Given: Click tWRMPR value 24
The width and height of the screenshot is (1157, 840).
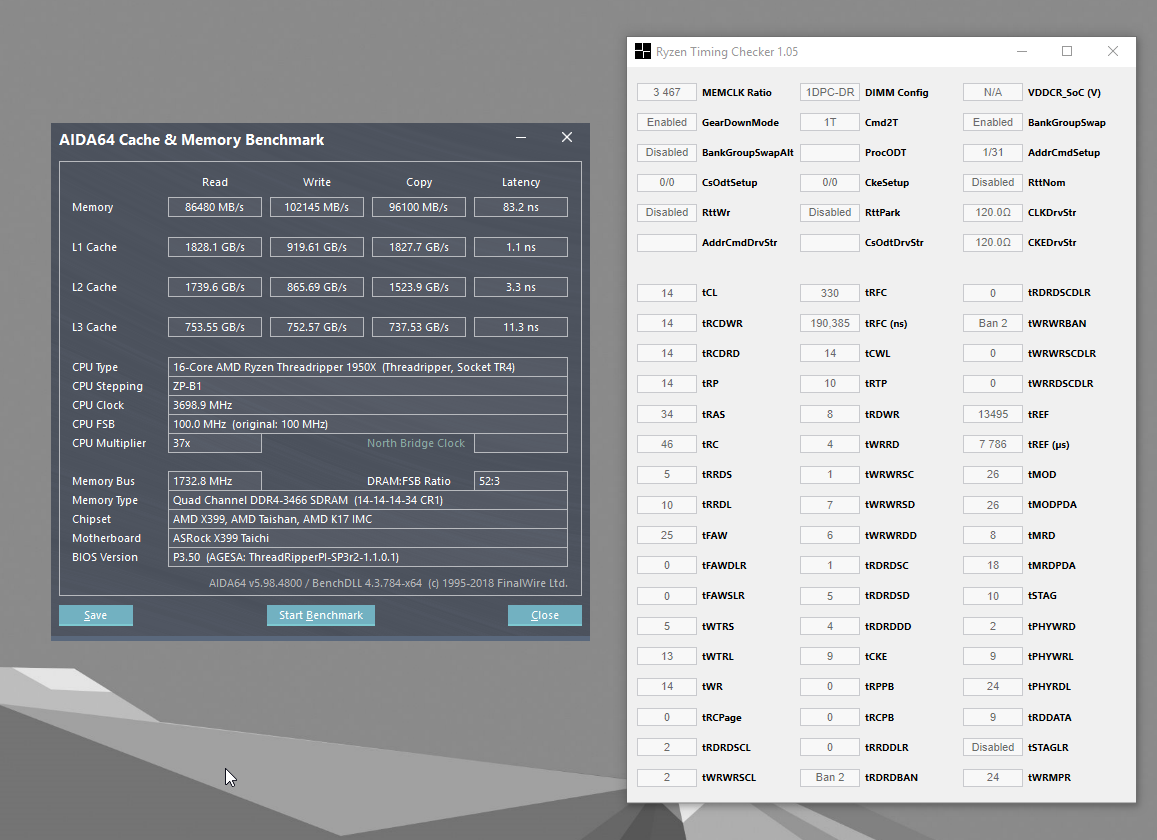Looking at the screenshot, I should tap(993, 777).
